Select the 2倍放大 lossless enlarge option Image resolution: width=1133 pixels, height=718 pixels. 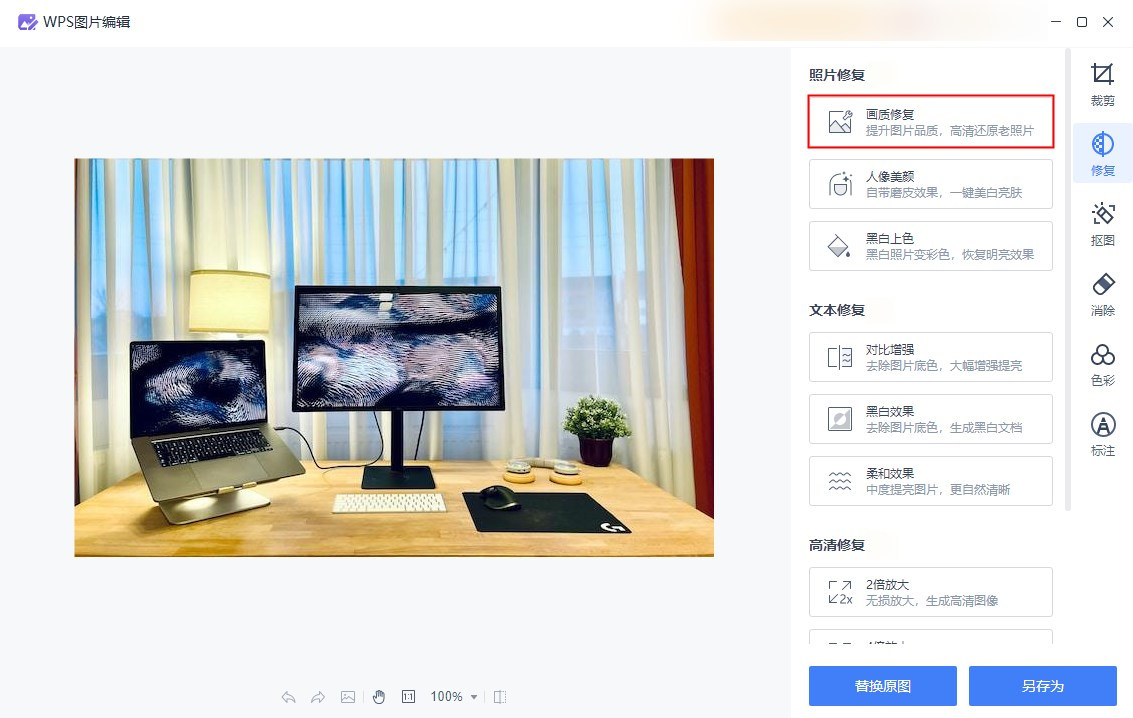930,592
